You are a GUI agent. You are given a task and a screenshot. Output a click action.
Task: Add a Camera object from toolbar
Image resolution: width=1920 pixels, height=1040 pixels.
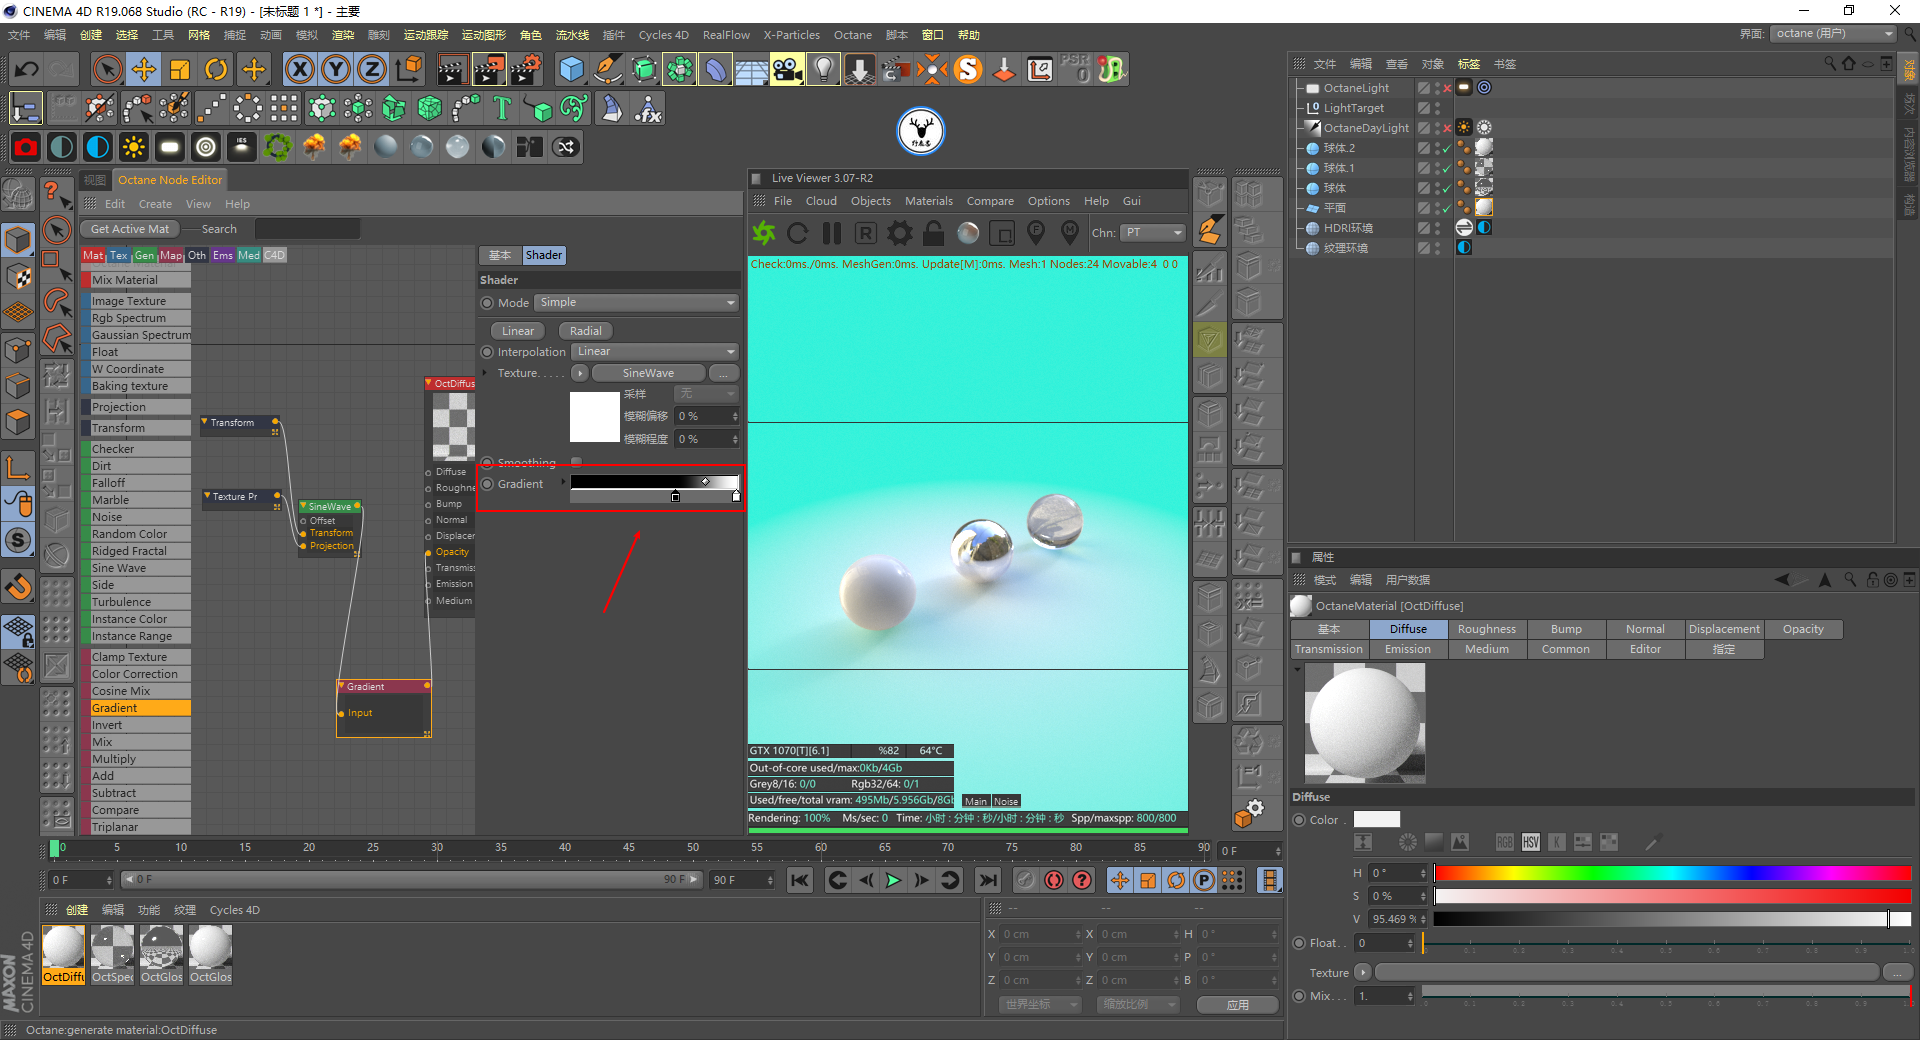click(x=787, y=69)
